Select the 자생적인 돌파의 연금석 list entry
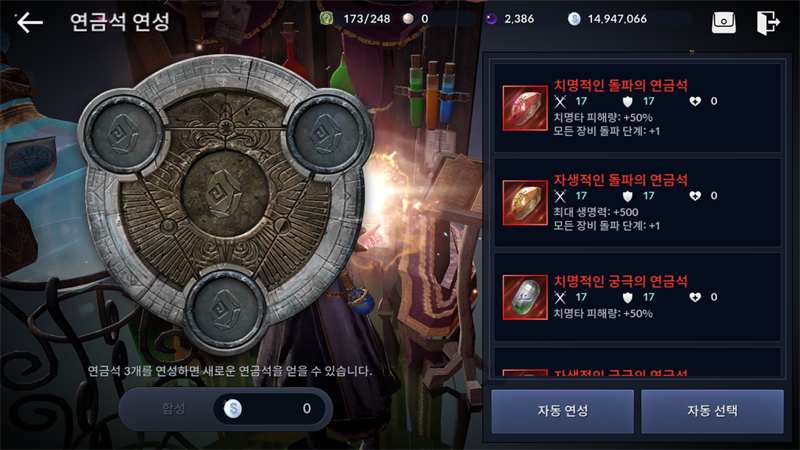 637,203
